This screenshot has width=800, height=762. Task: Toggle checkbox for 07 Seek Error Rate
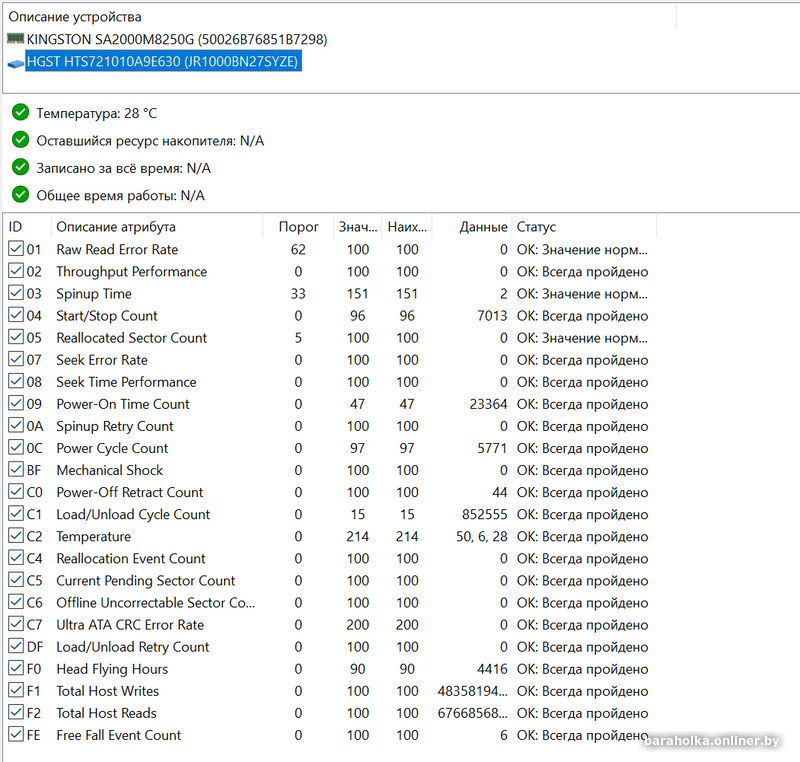pos(16,359)
